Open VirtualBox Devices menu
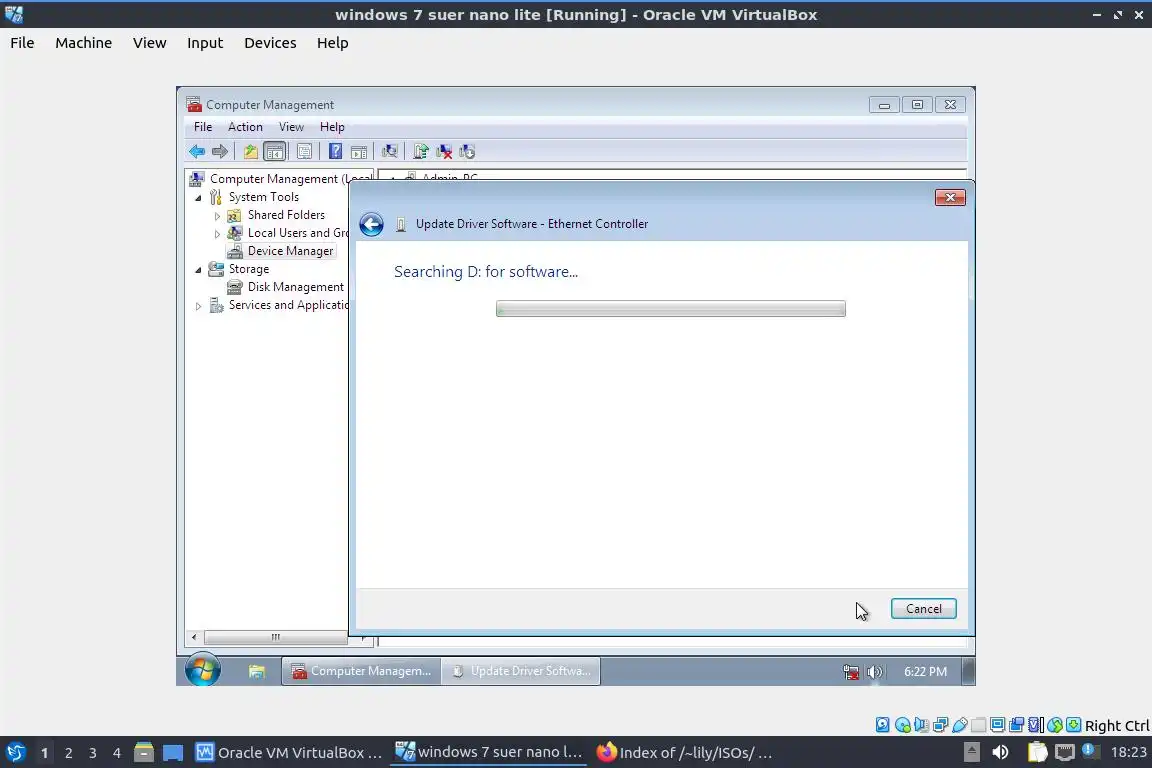Screen dimensions: 1152x768 [270, 43]
